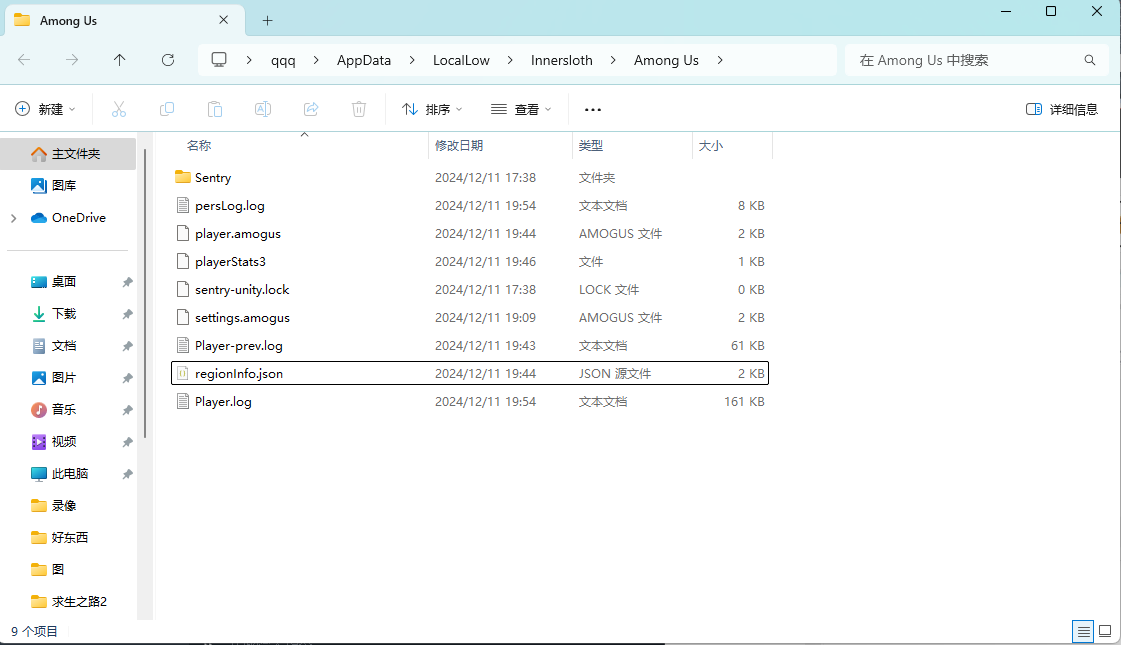The image size is (1121, 645).
Task: Click the Cut scissors icon
Action: pyautogui.click(x=119, y=109)
